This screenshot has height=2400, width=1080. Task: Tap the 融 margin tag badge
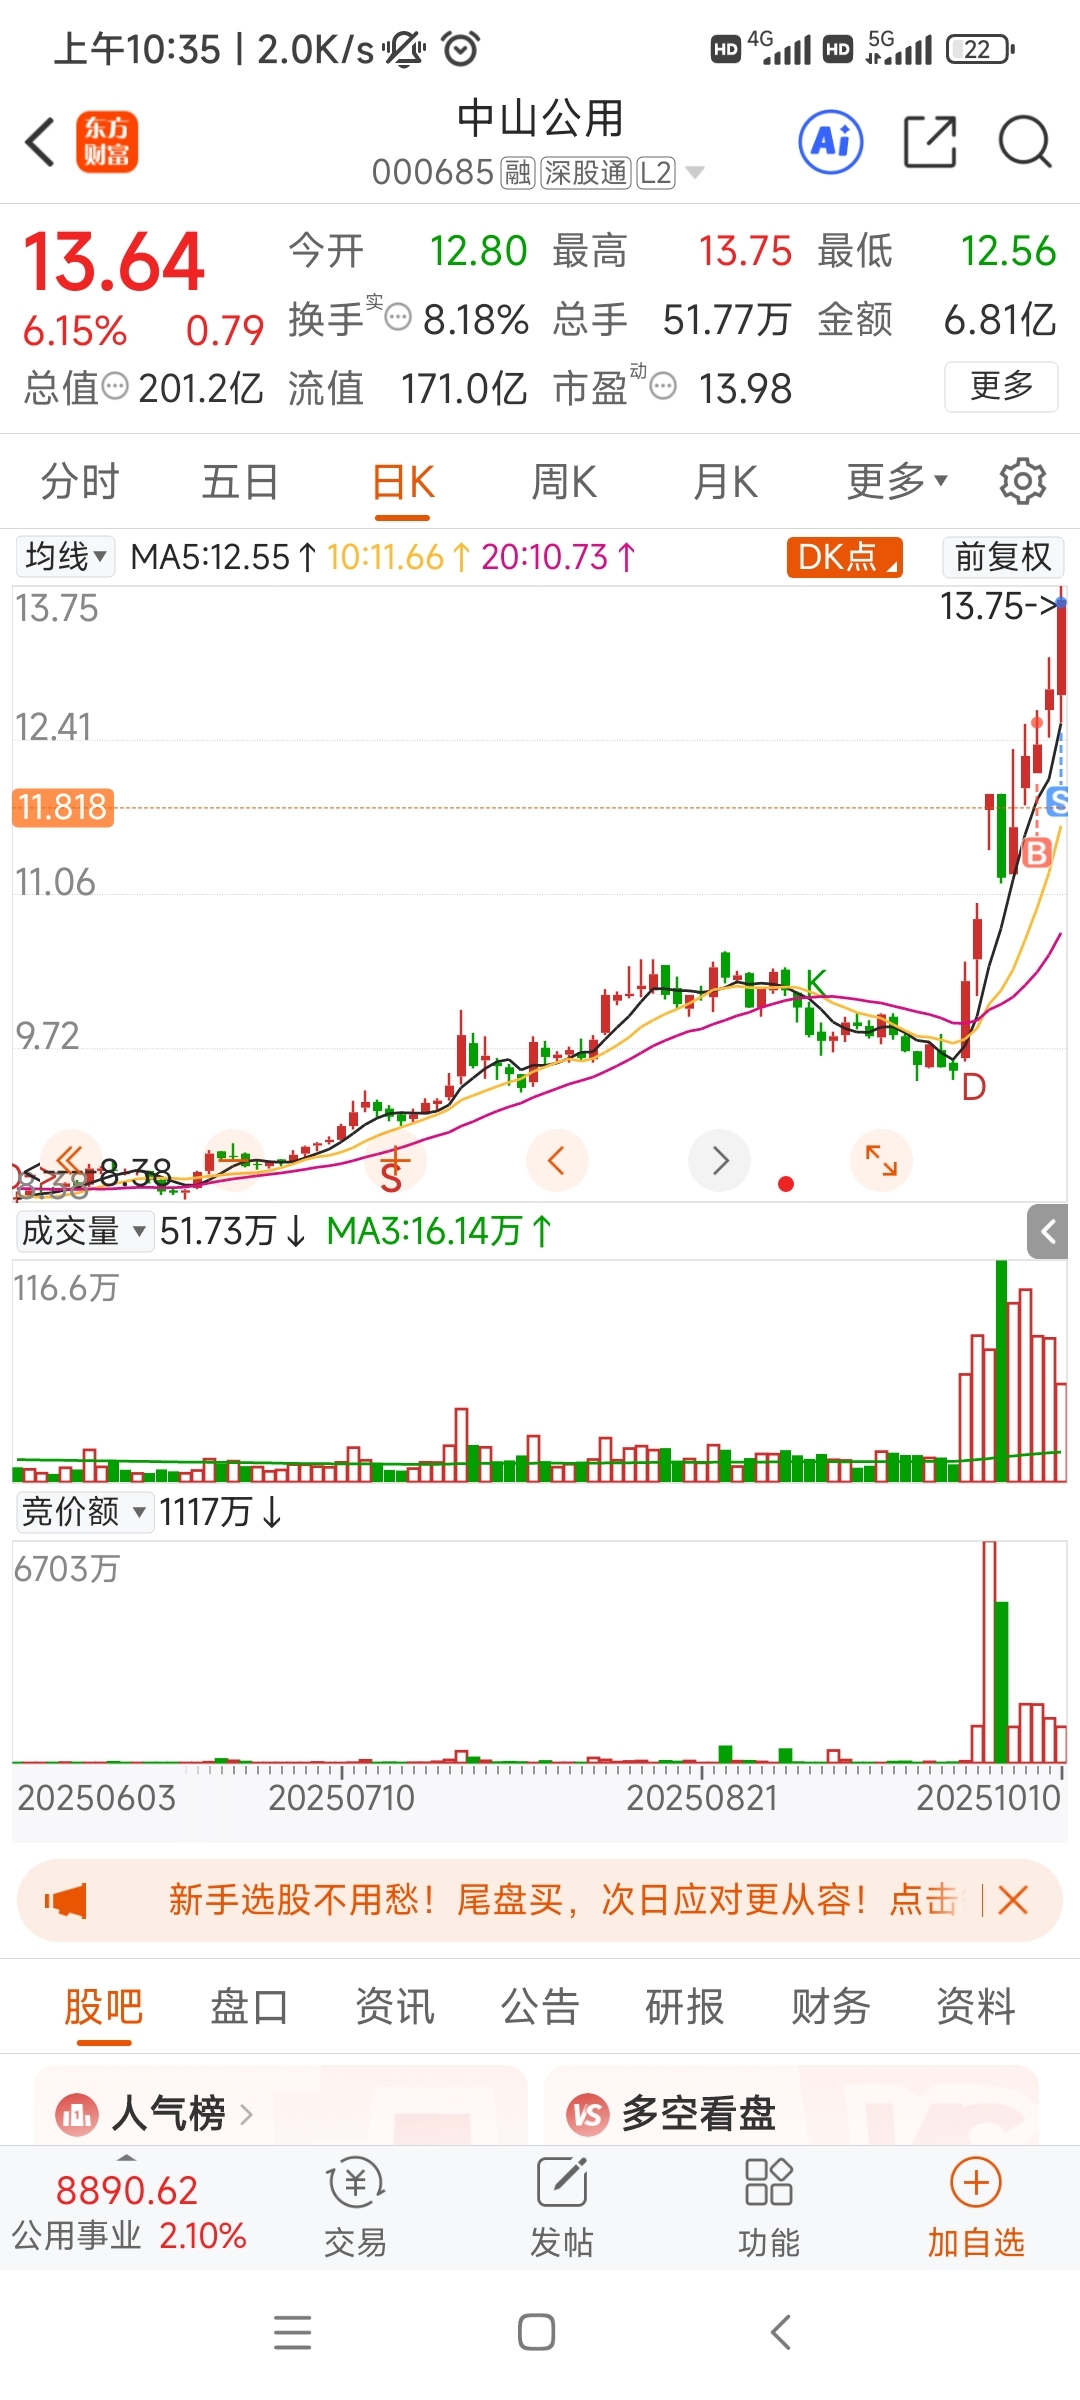point(518,172)
